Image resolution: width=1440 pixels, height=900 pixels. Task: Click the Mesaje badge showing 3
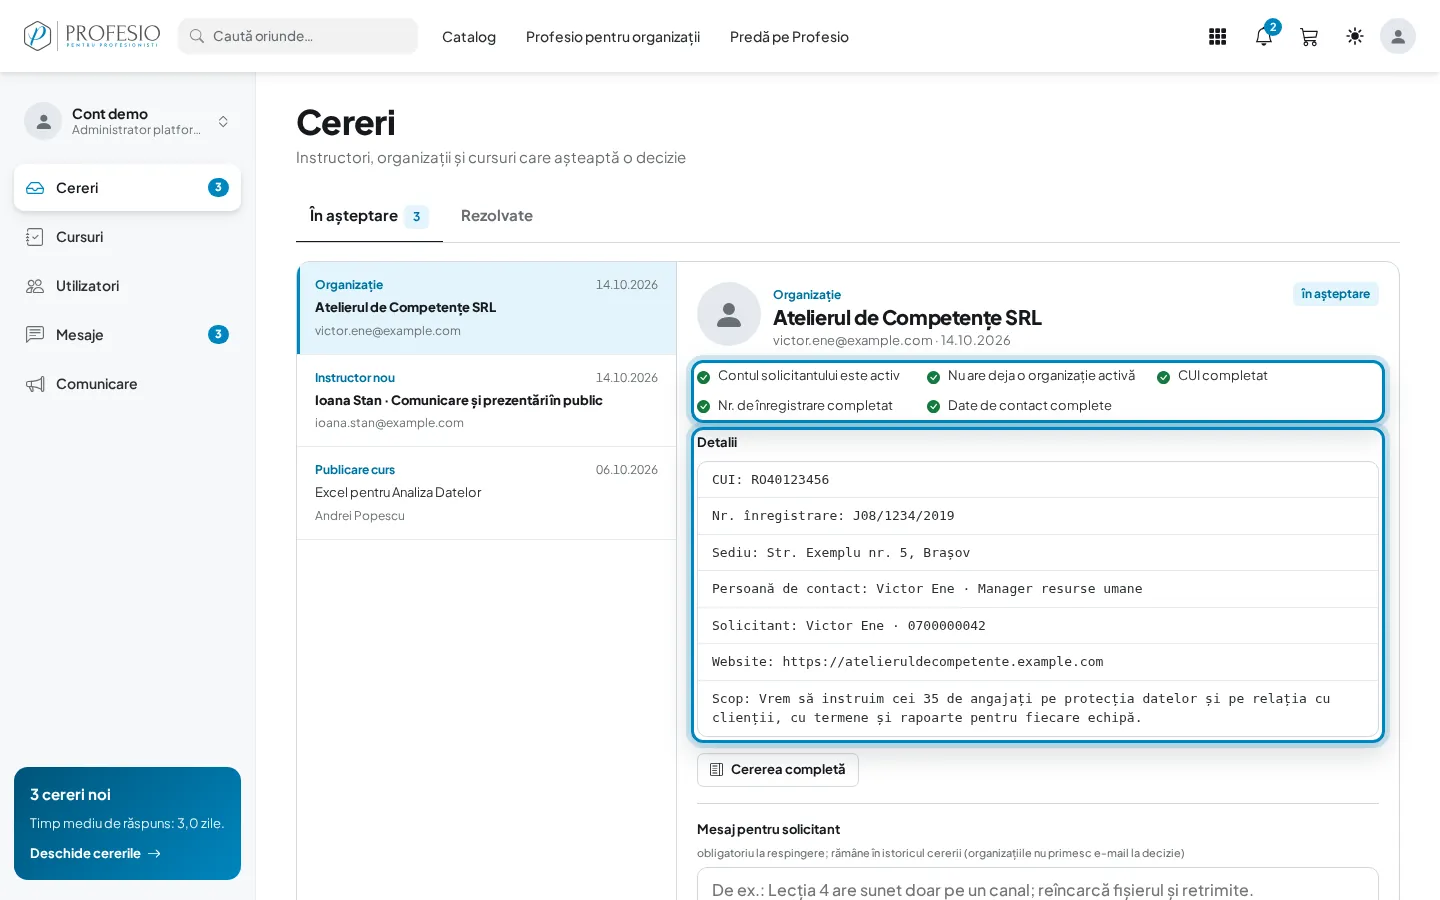point(218,335)
